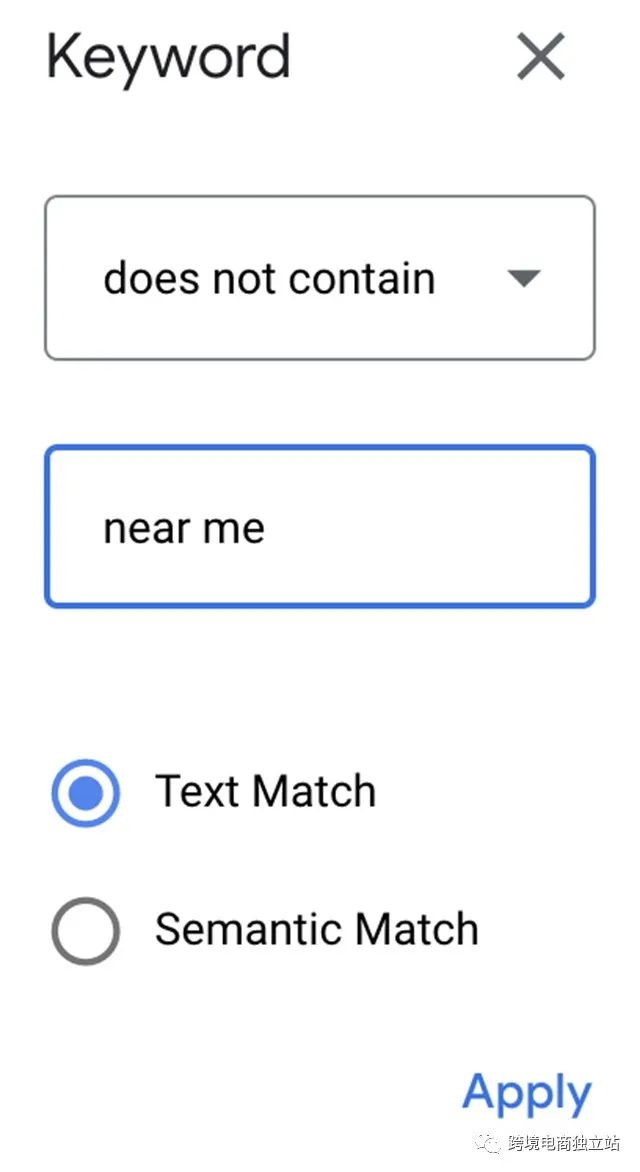Select the Semantic Match radio button
Viewport: 640px width, 1172px height.
(x=86, y=931)
